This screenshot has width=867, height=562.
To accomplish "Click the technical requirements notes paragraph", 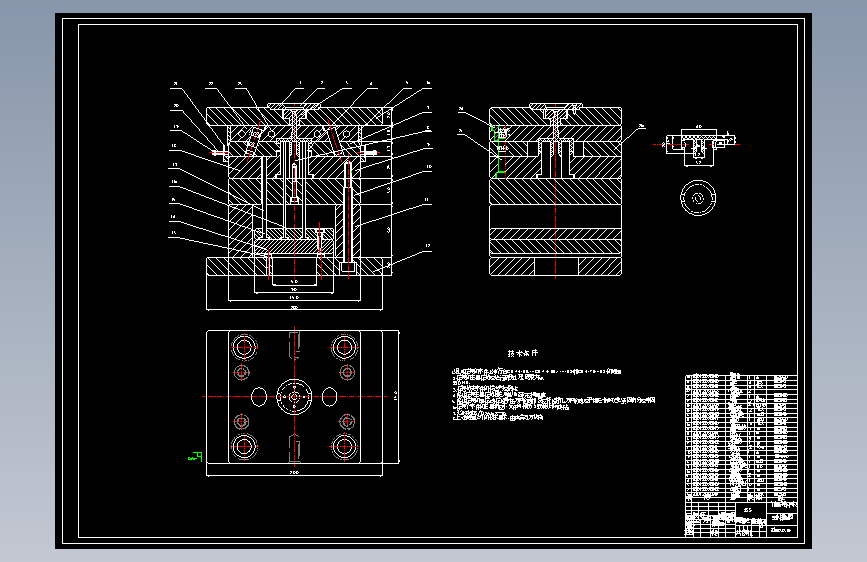I will (x=553, y=393).
